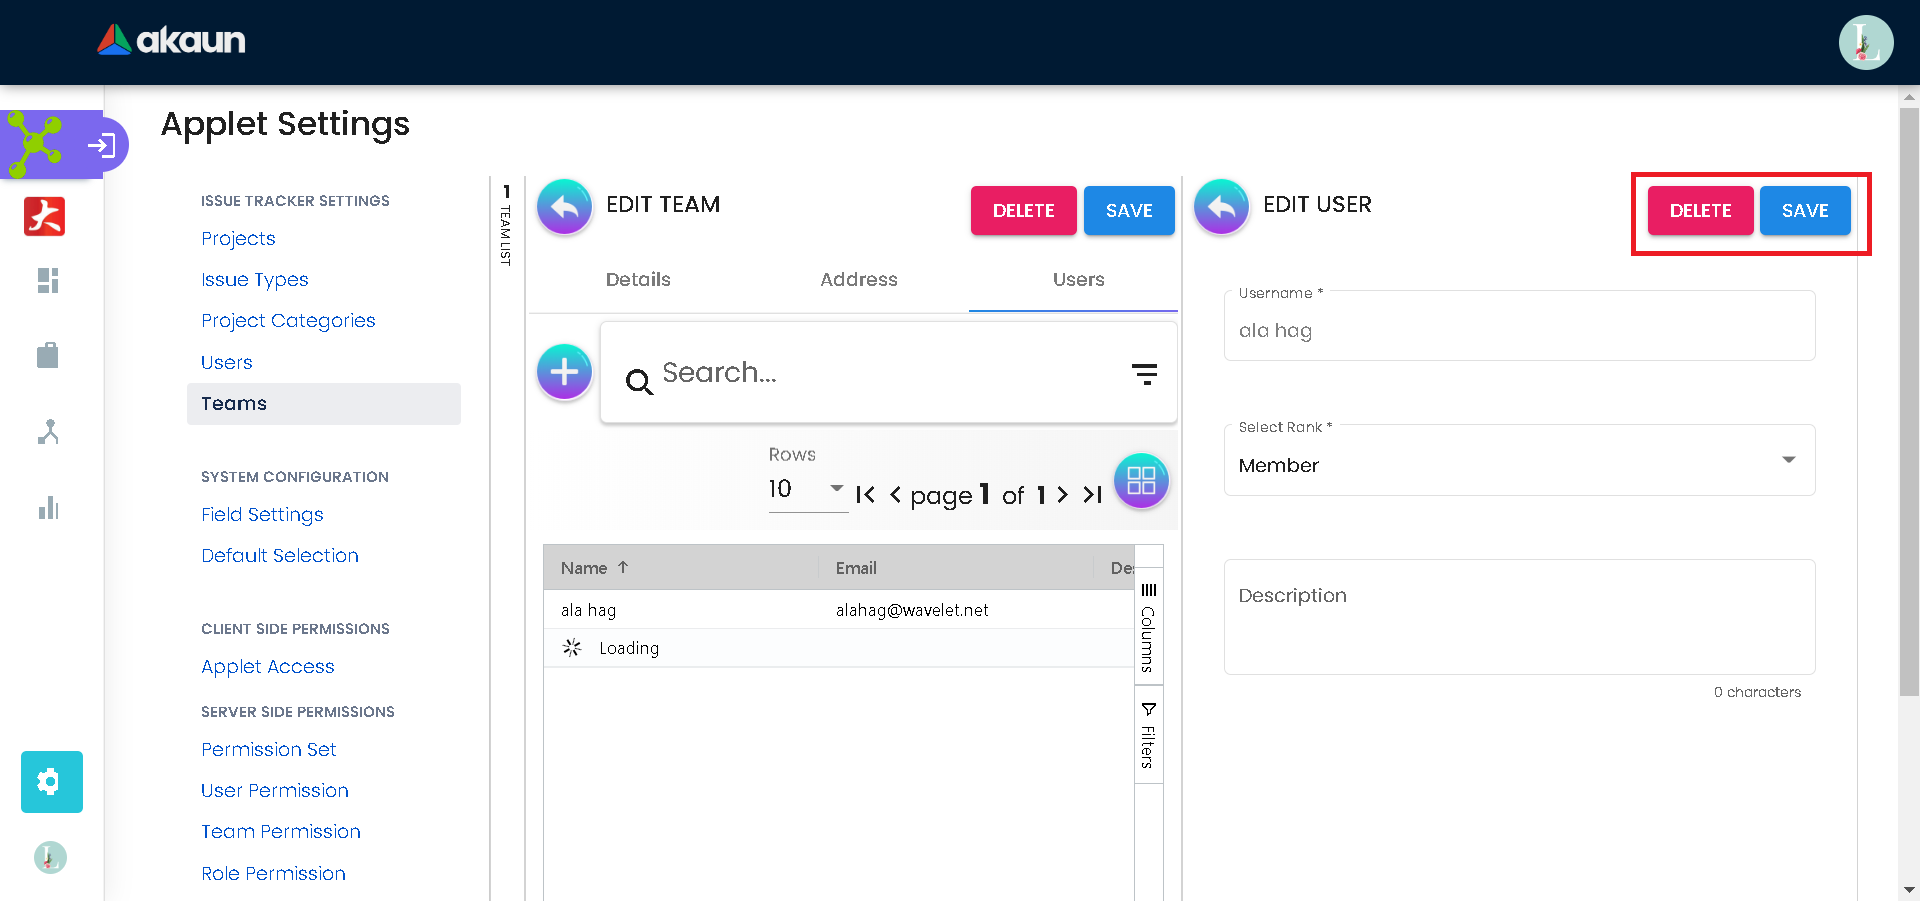The image size is (1920, 901).
Task: Focus the Search input field
Action: [888, 373]
